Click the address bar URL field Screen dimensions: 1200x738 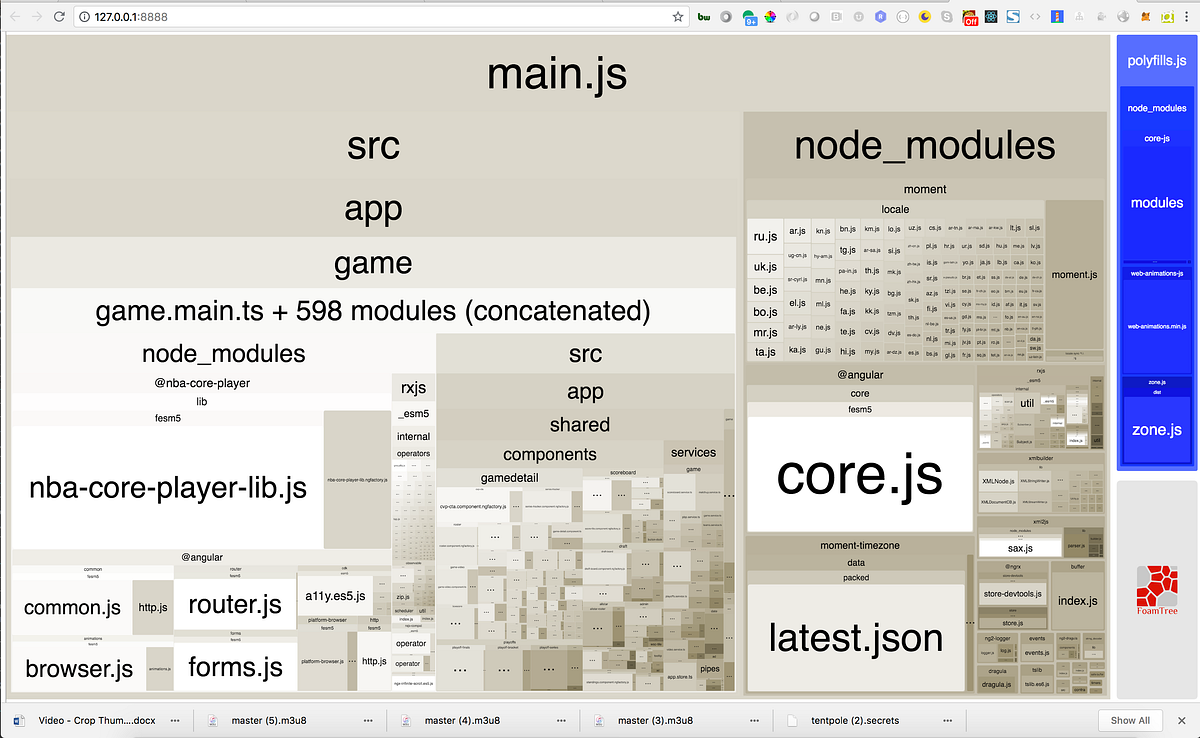300,16
